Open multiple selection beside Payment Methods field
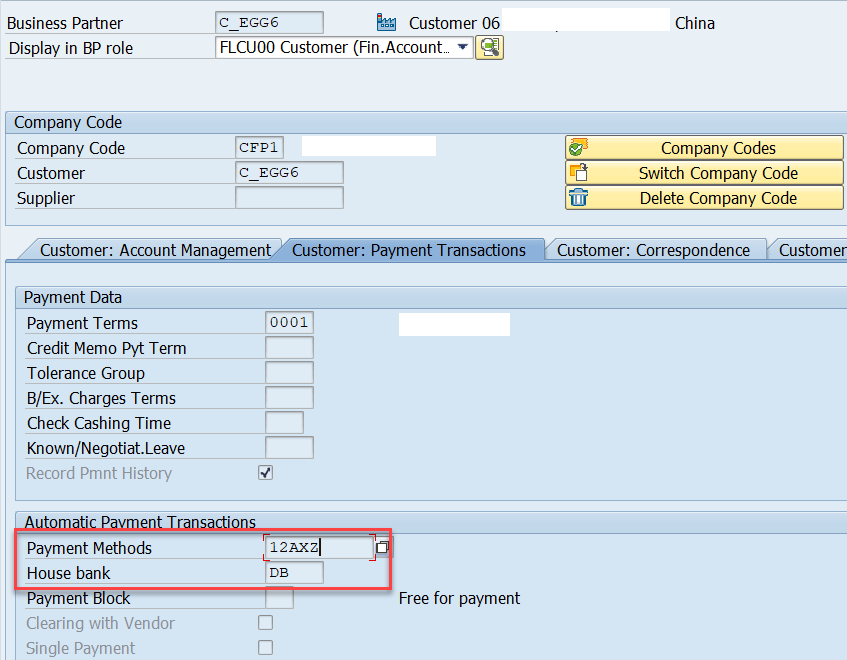This screenshot has height=660, width=847. click(x=382, y=546)
